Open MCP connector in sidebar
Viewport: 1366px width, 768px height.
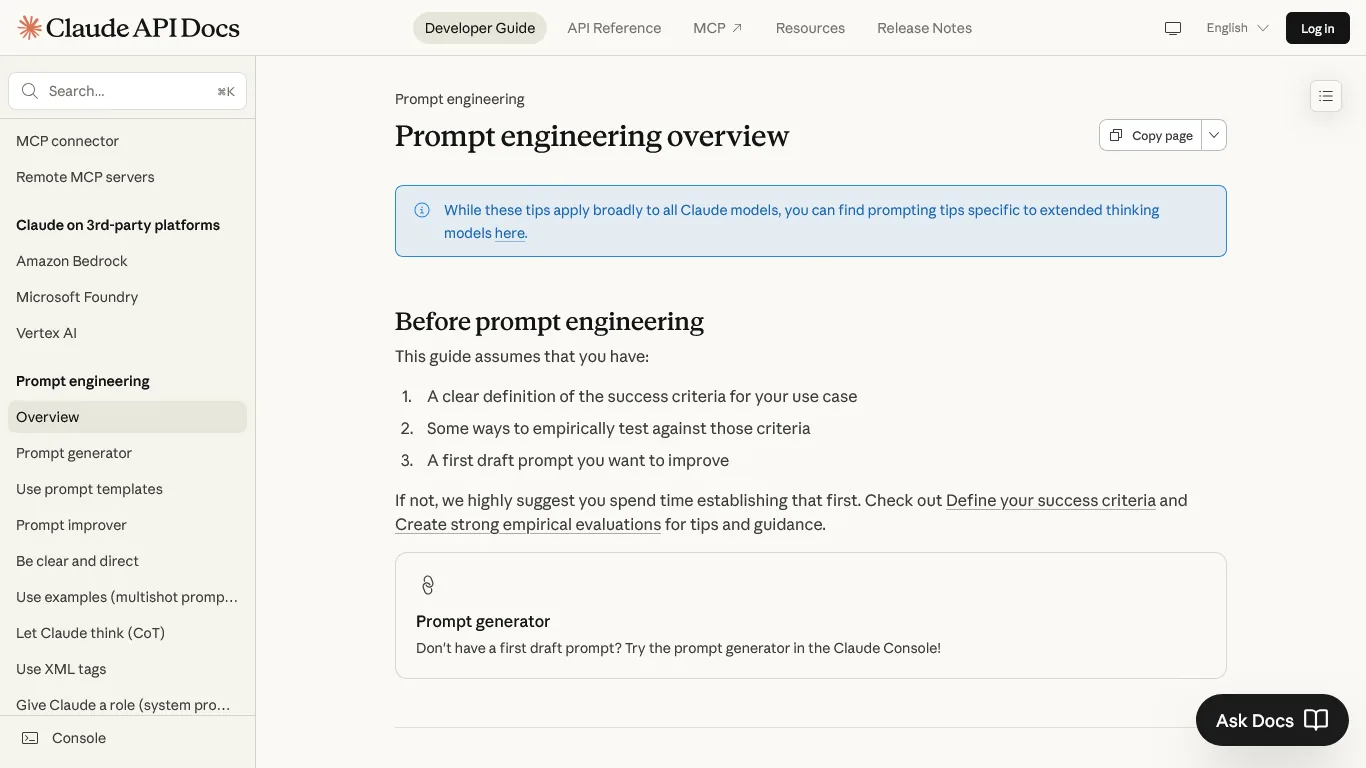tap(127, 141)
